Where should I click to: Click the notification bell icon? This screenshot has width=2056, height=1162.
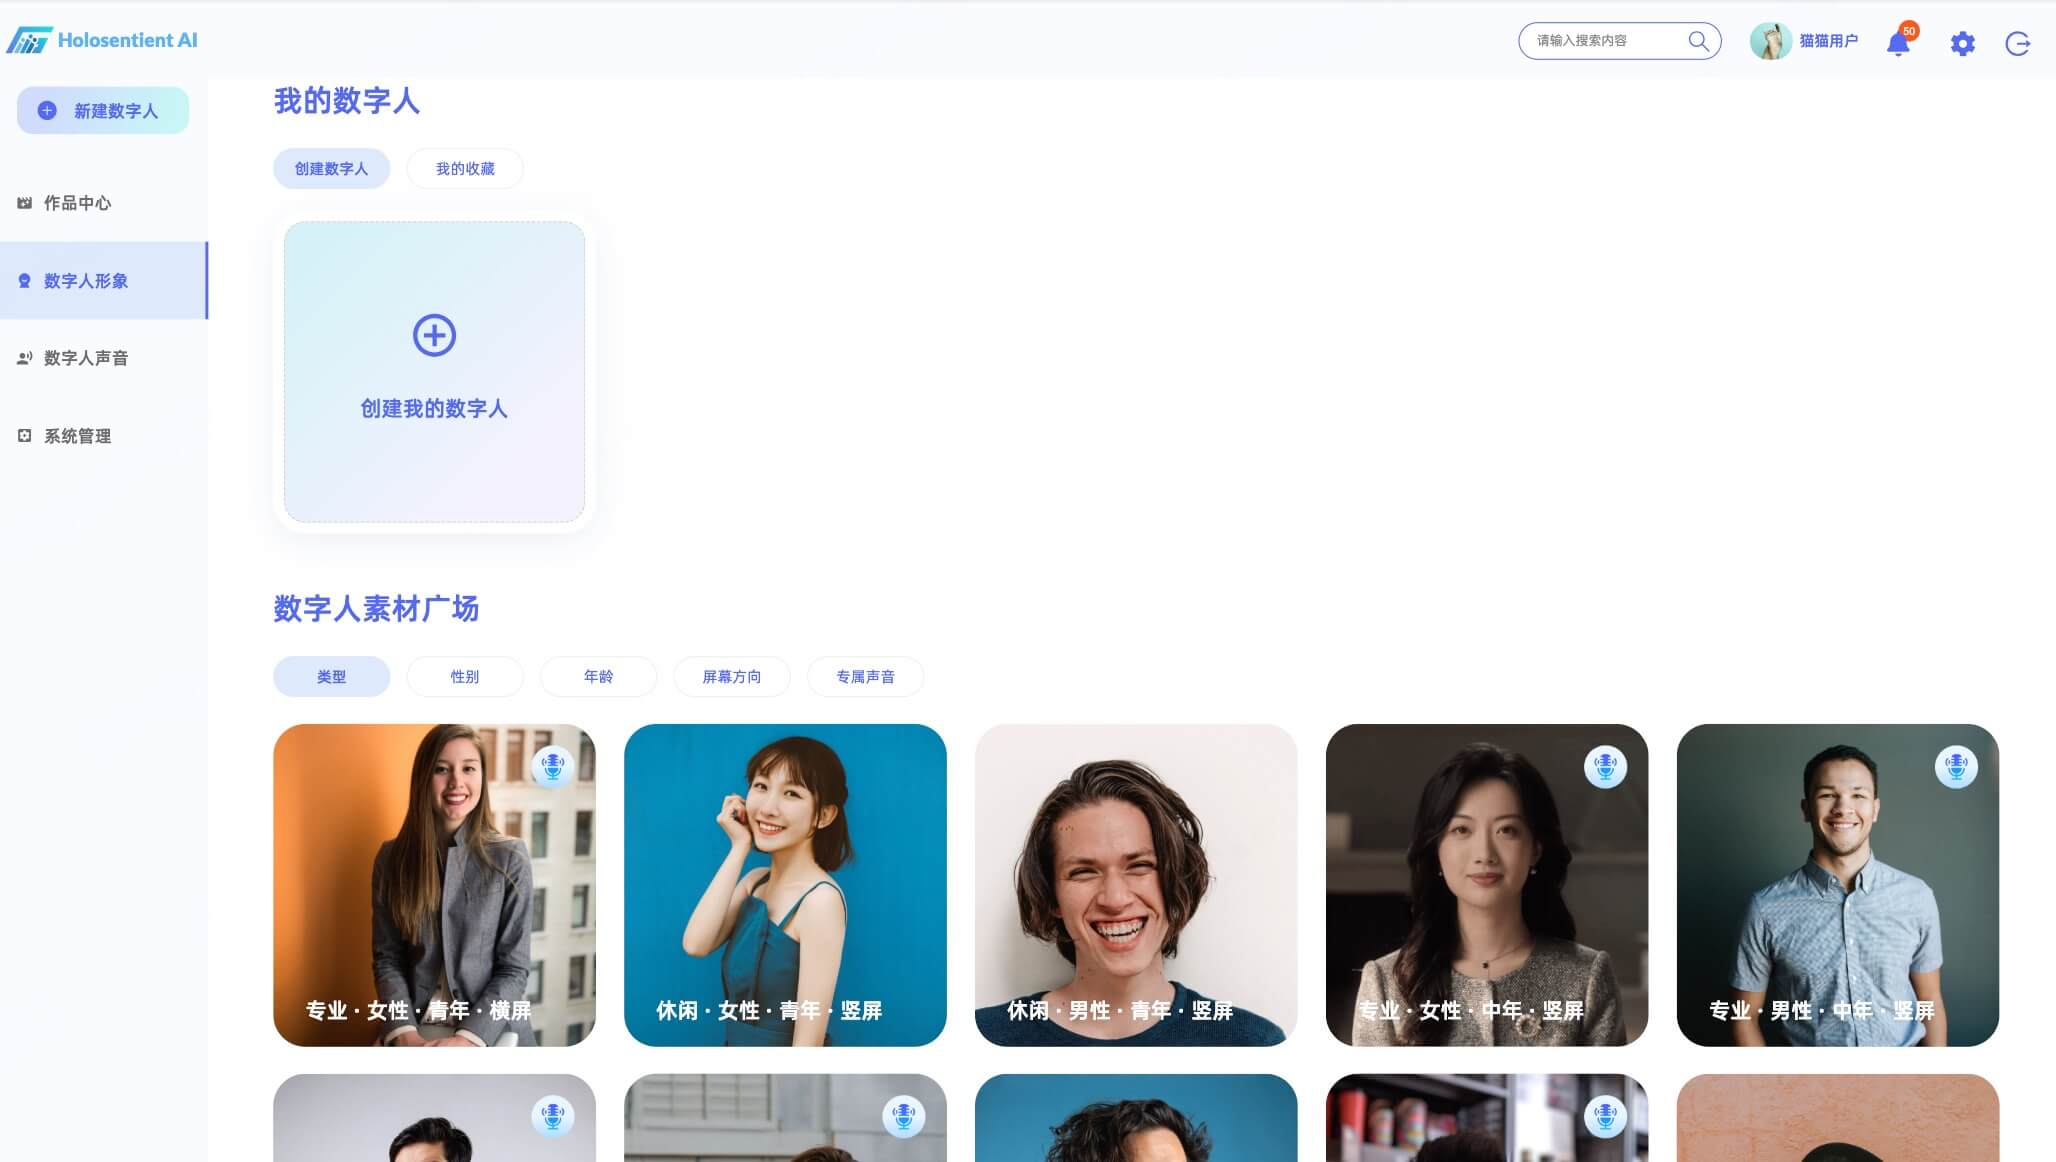[1897, 43]
